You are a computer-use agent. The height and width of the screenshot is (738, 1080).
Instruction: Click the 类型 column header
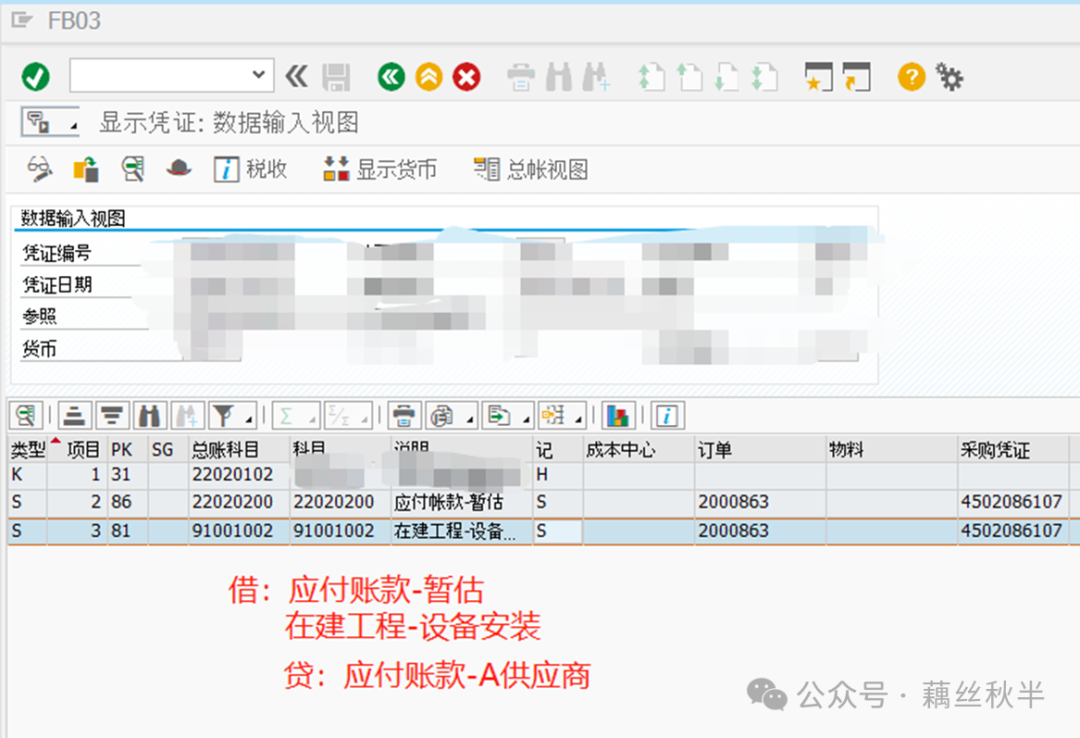(28, 450)
